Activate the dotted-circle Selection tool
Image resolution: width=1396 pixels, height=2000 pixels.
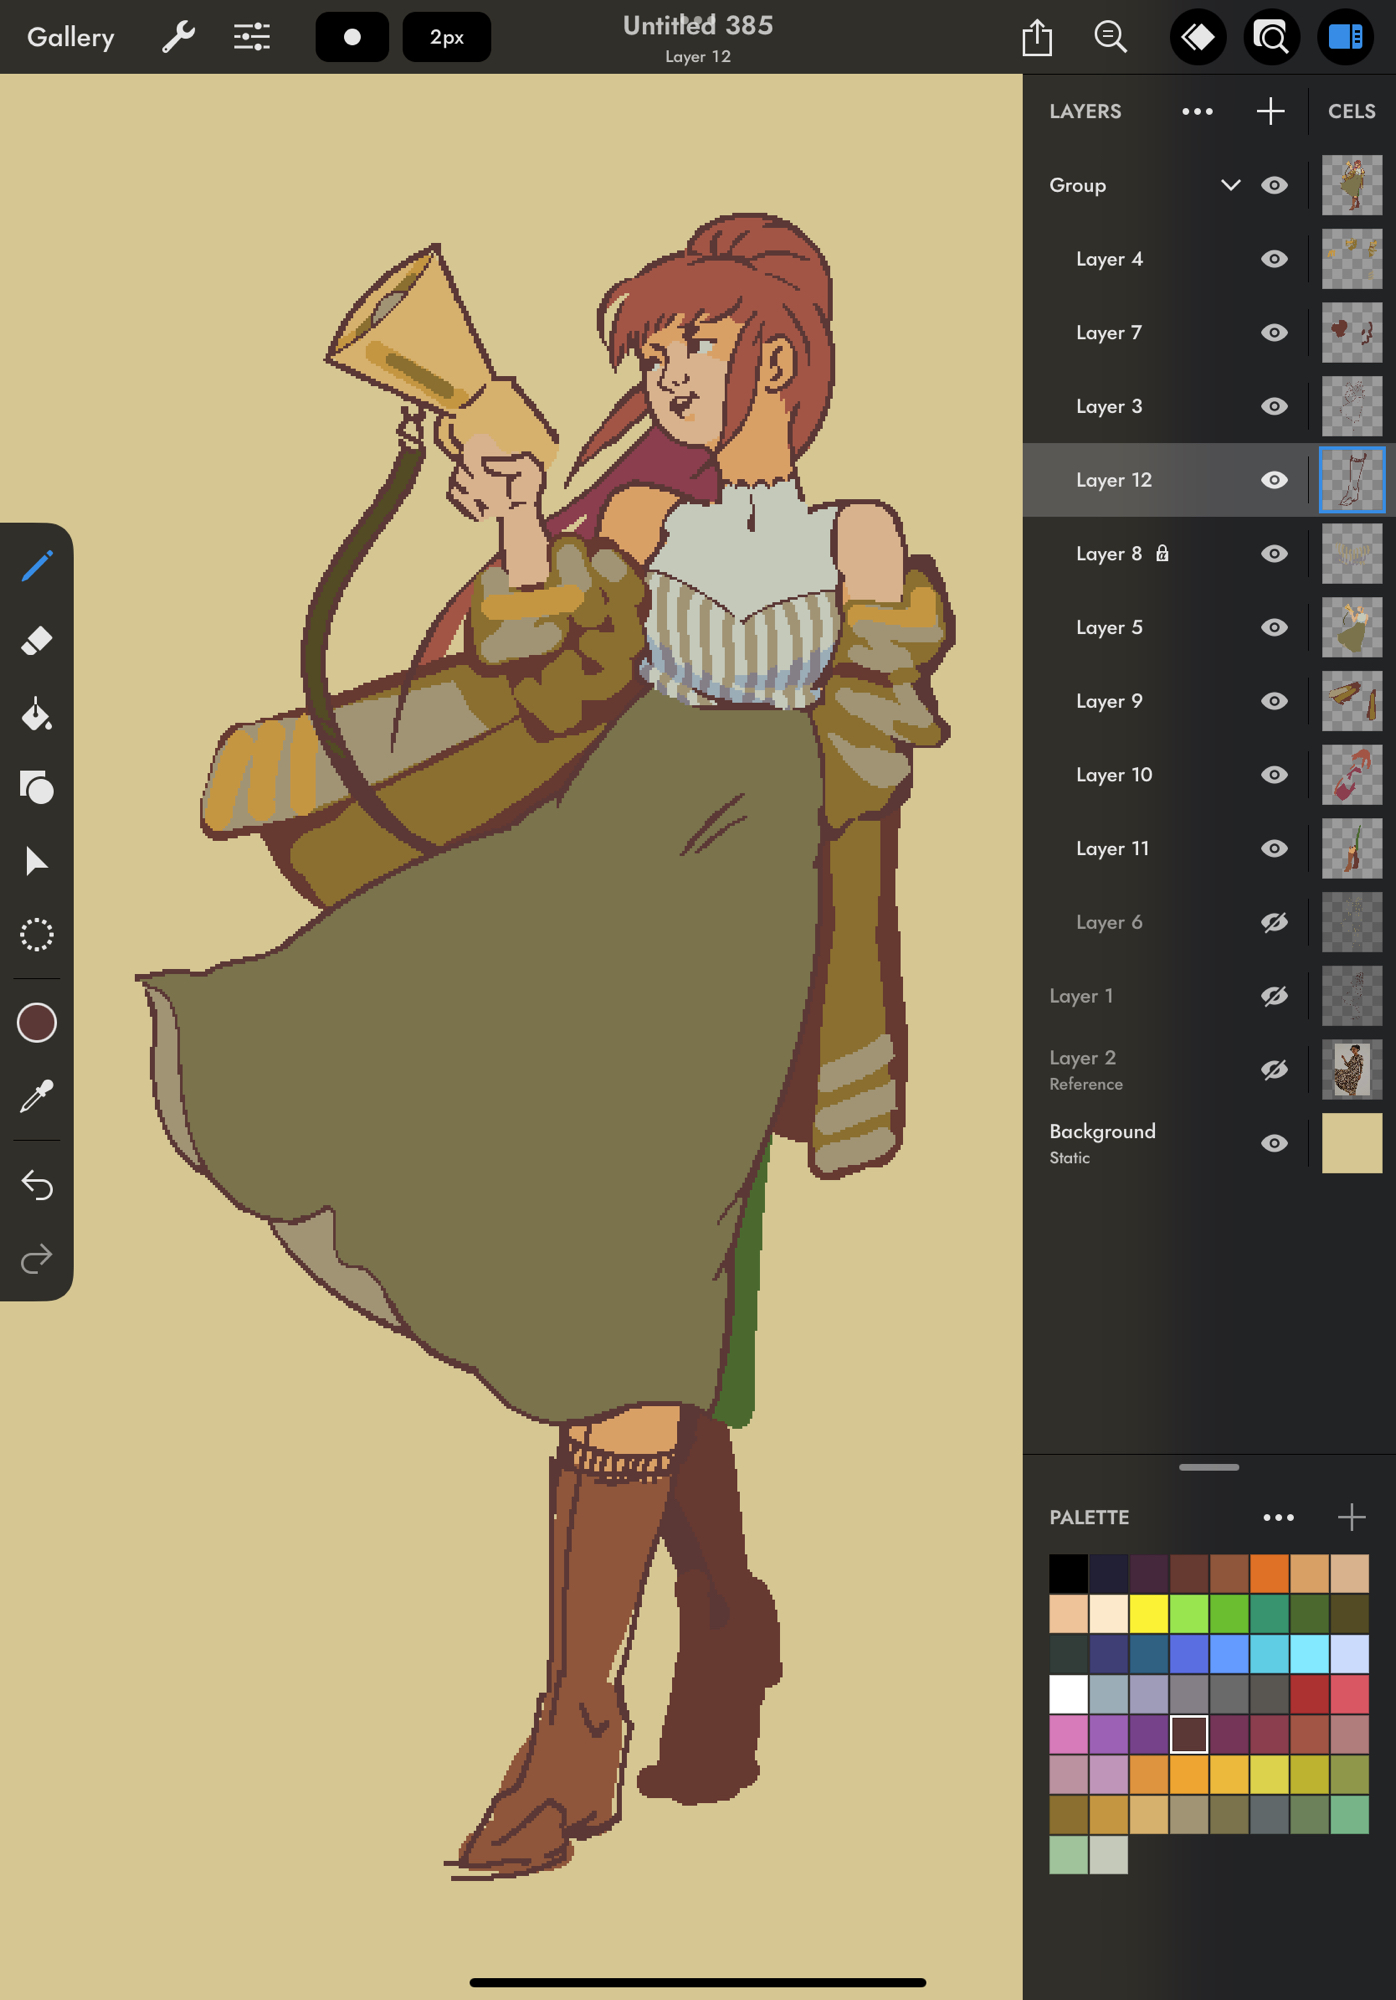pyautogui.click(x=37, y=935)
